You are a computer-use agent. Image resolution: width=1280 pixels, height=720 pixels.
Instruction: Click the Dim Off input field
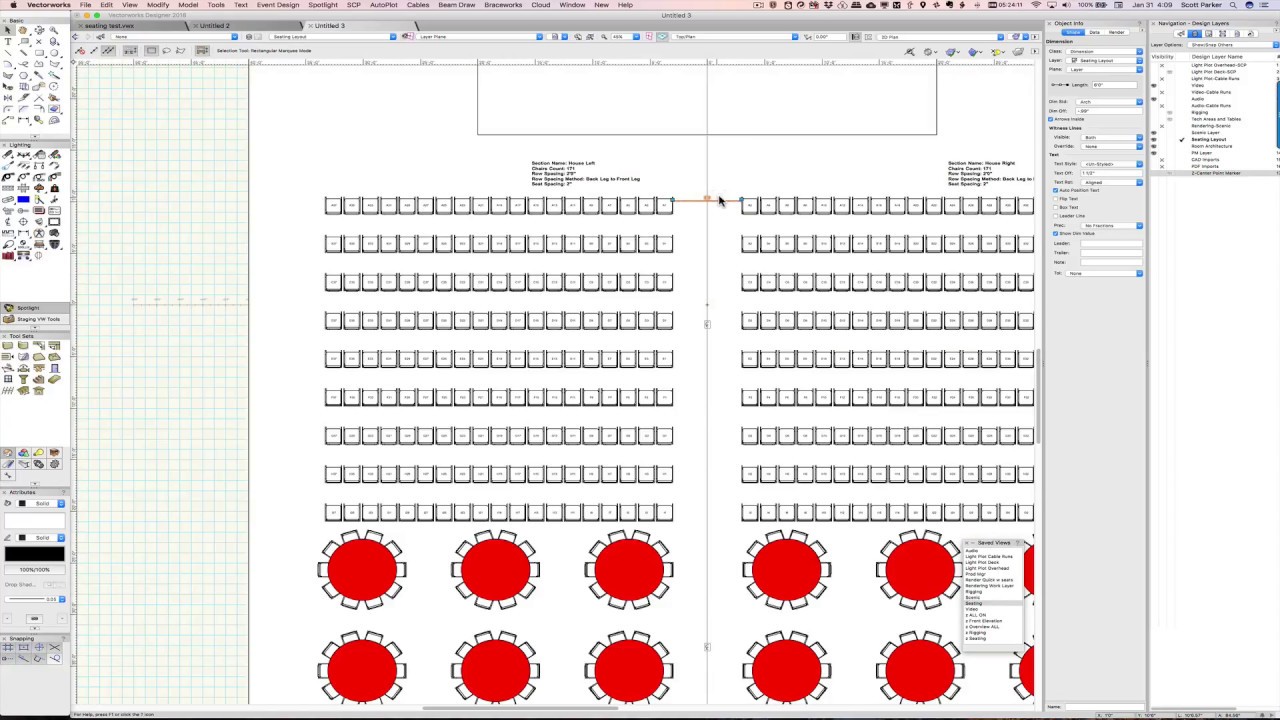pyautogui.click(x=1109, y=111)
